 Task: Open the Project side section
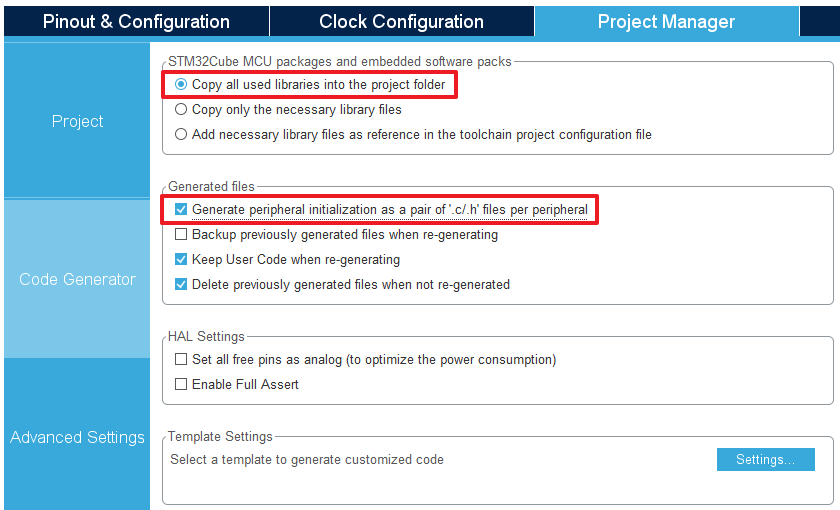[x=77, y=121]
